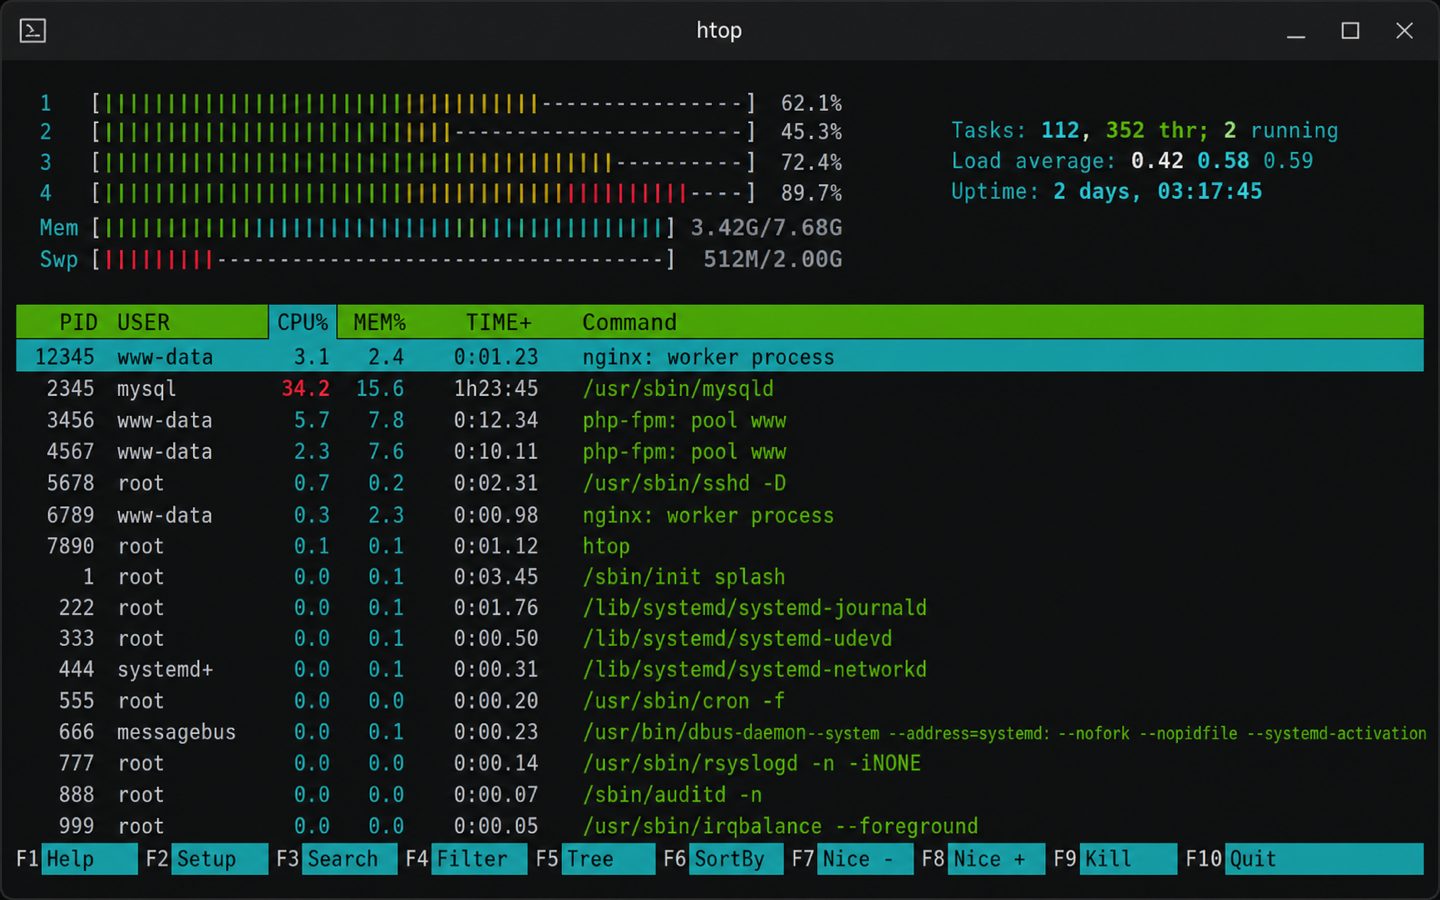Screen dimensions: 1440x900
Task: Click the CPU 4 usage meter bar
Action: [423, 192]
